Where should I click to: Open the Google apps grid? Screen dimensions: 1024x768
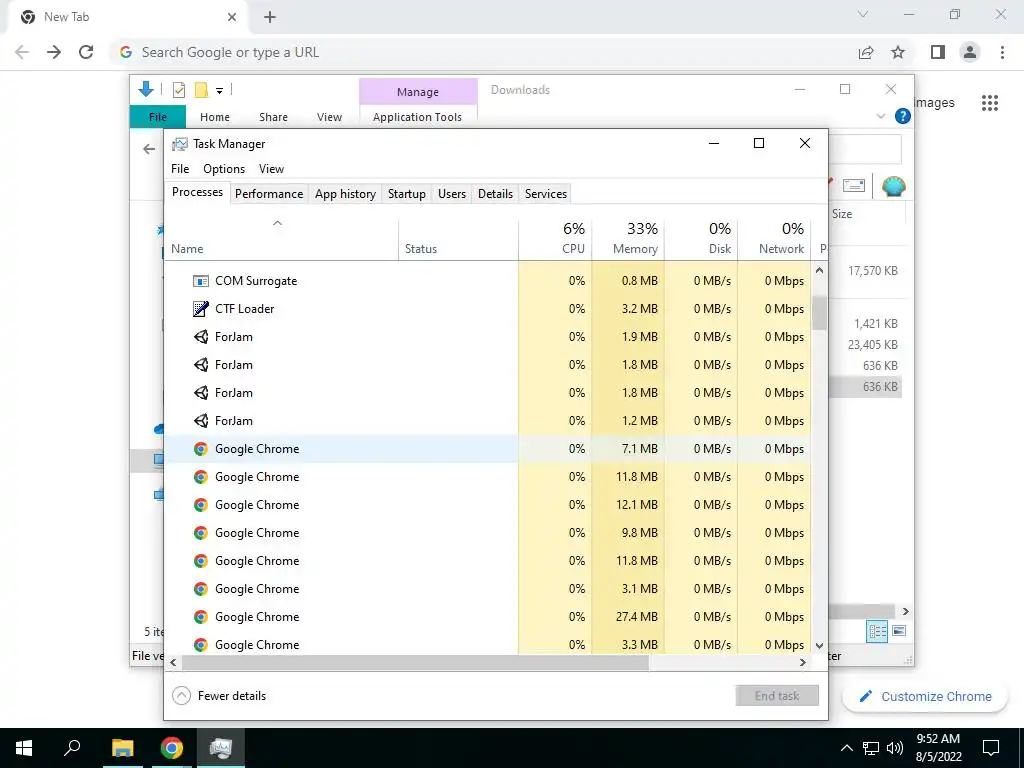pos(990,103)
